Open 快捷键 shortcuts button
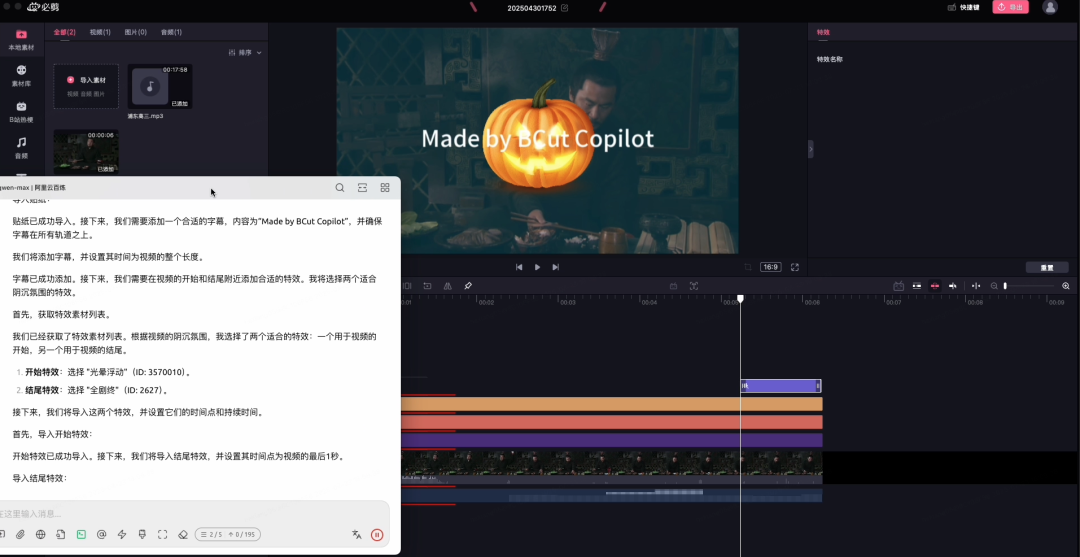Viewport: 1080px width, 557px height. point(964,8)
